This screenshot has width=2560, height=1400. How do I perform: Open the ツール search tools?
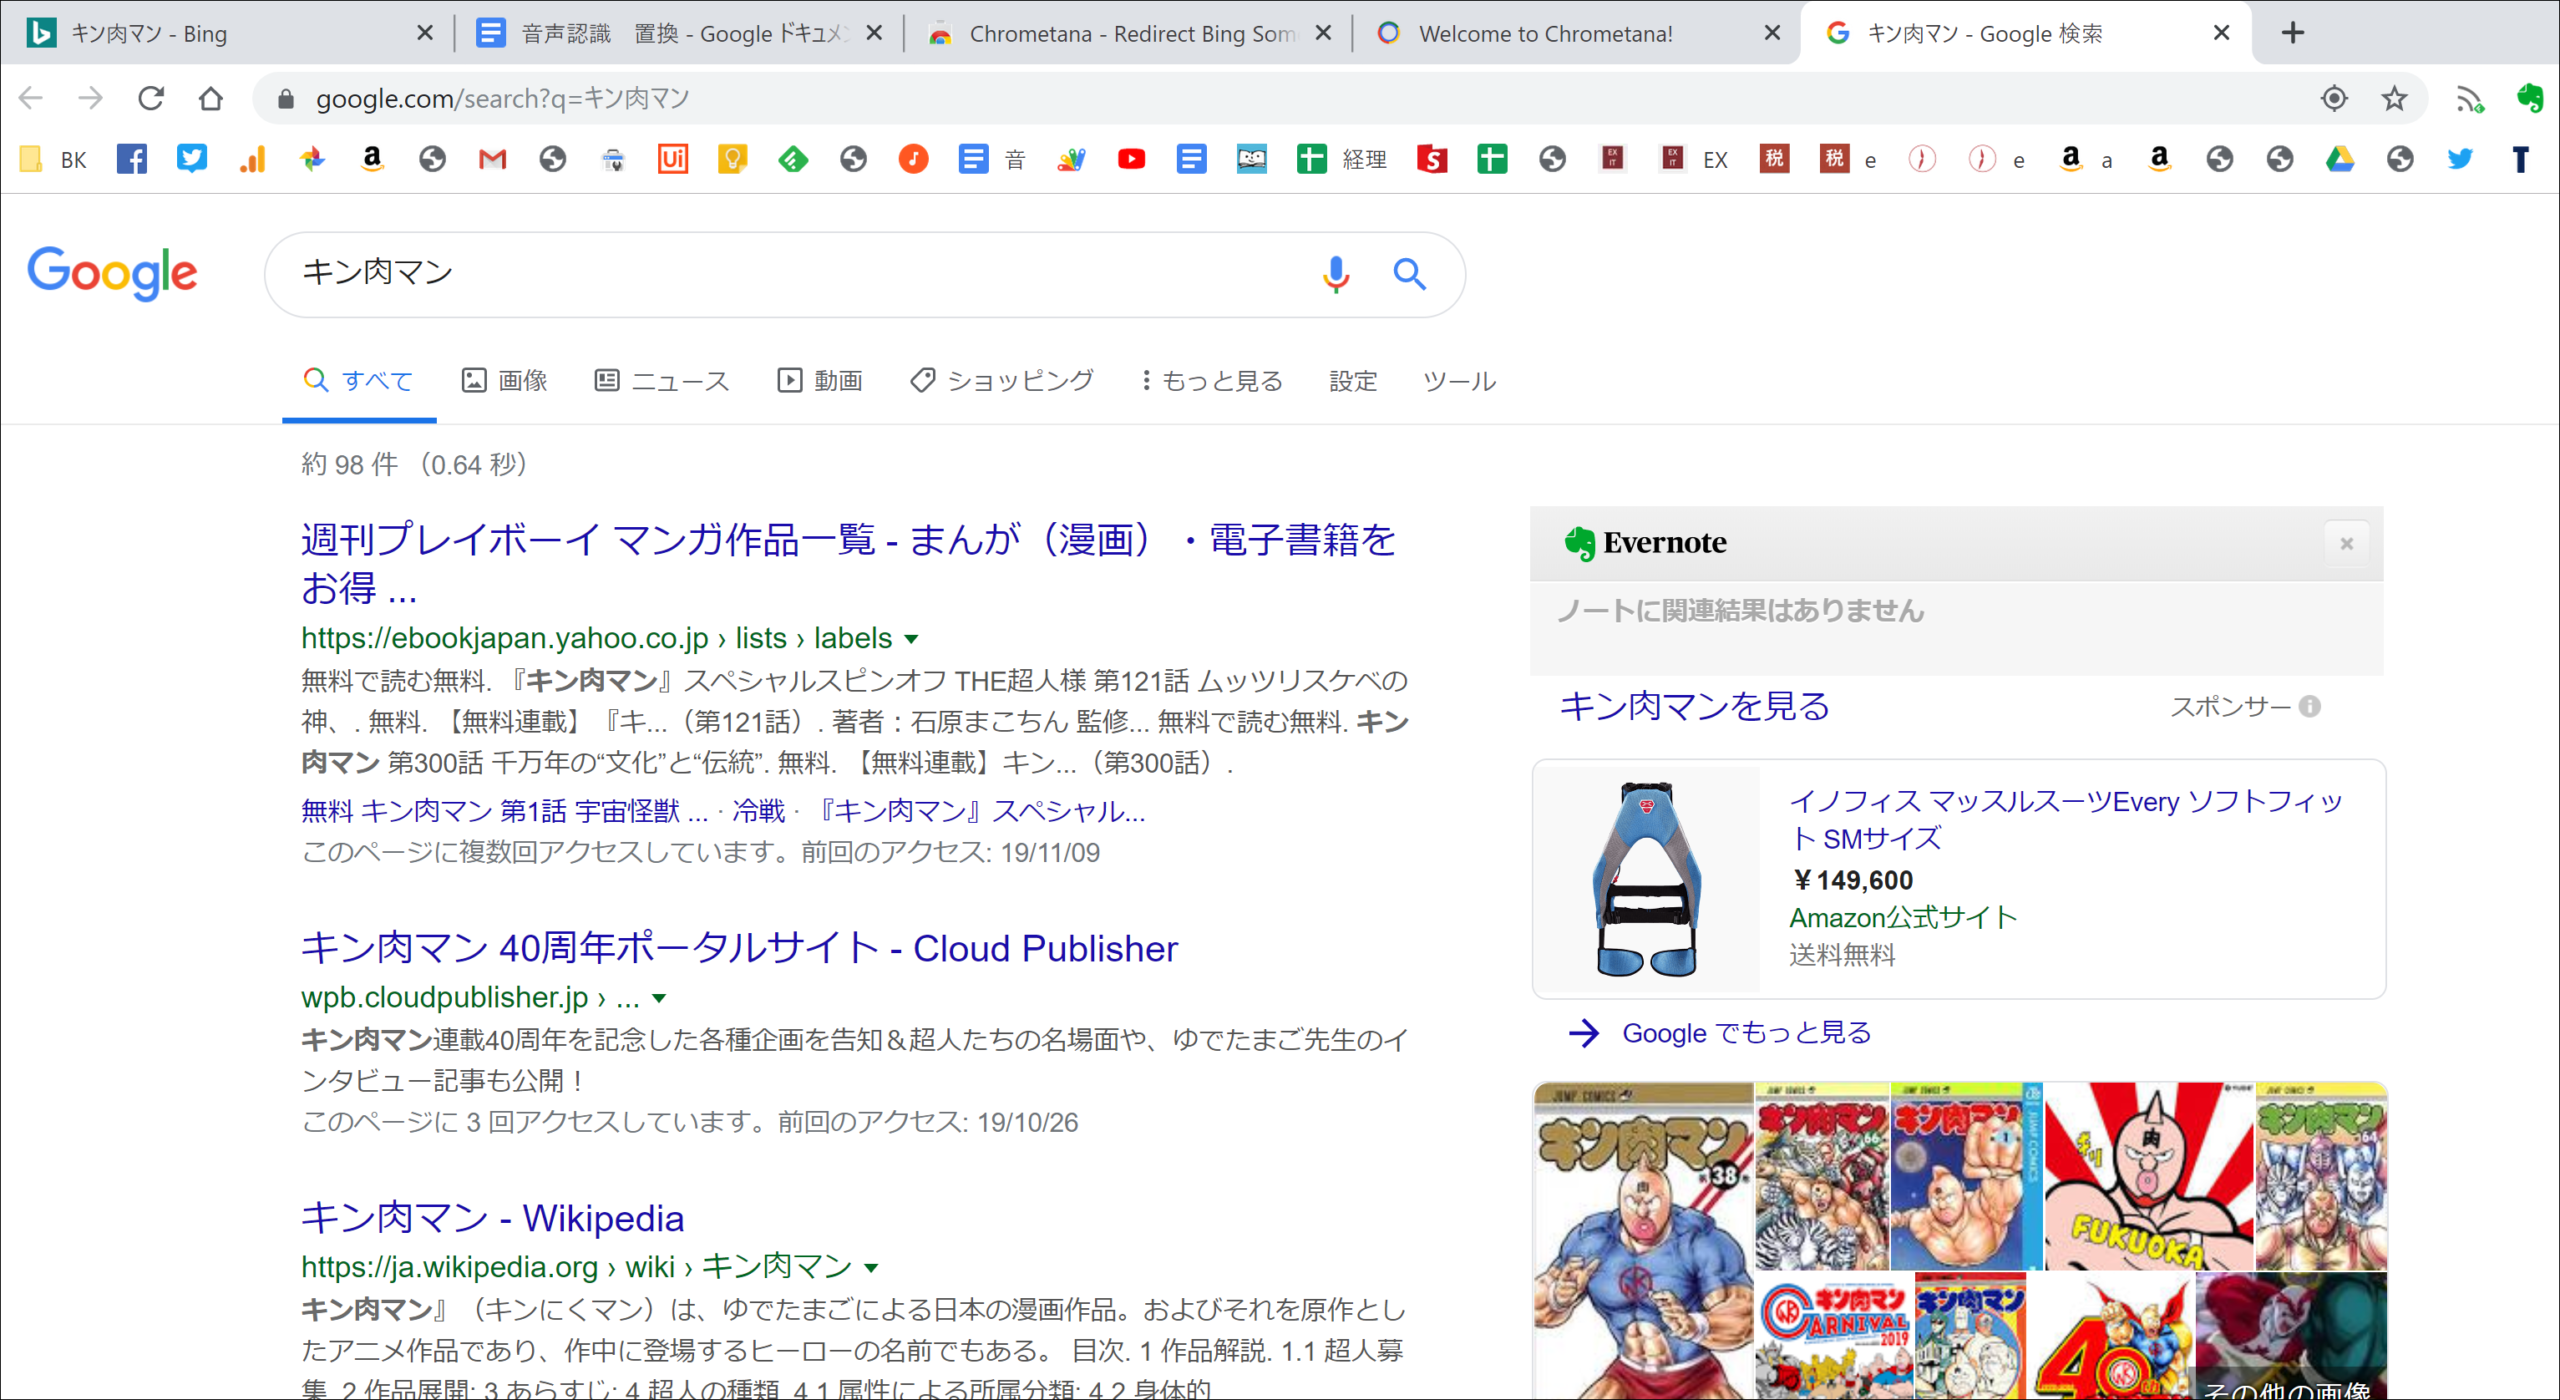[1460, 380]
